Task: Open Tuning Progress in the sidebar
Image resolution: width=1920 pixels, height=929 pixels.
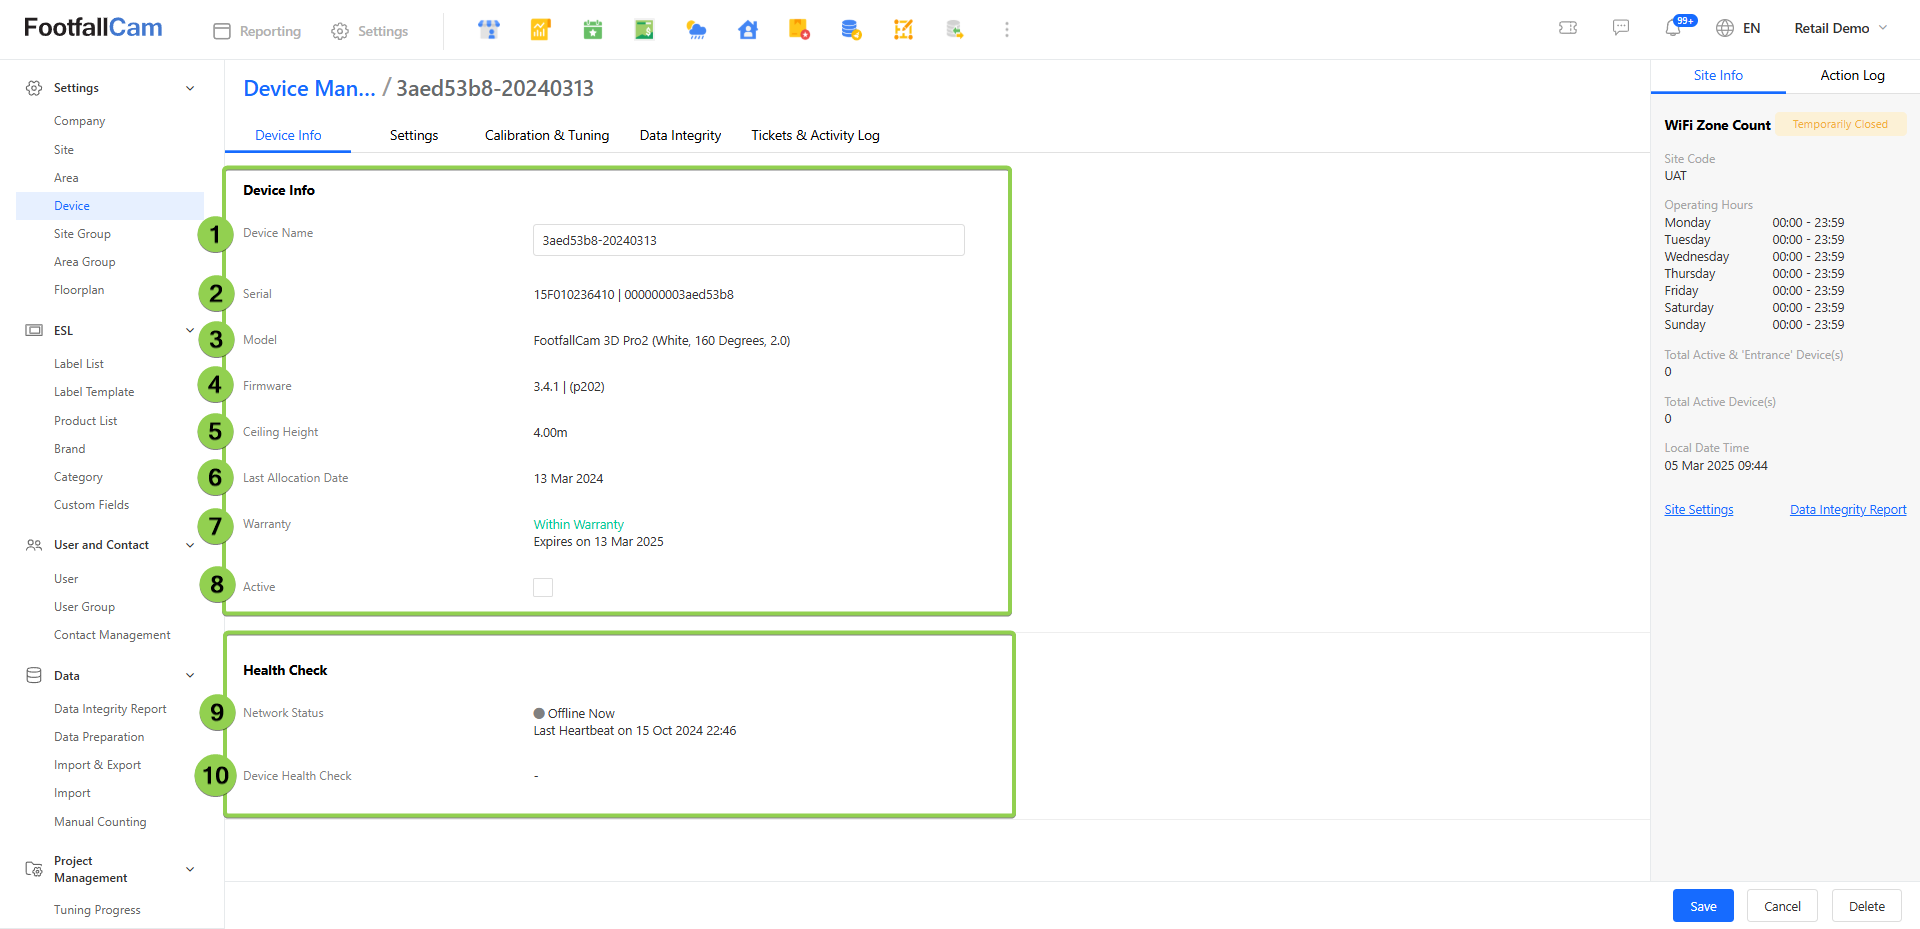Action: click(97, 910)
